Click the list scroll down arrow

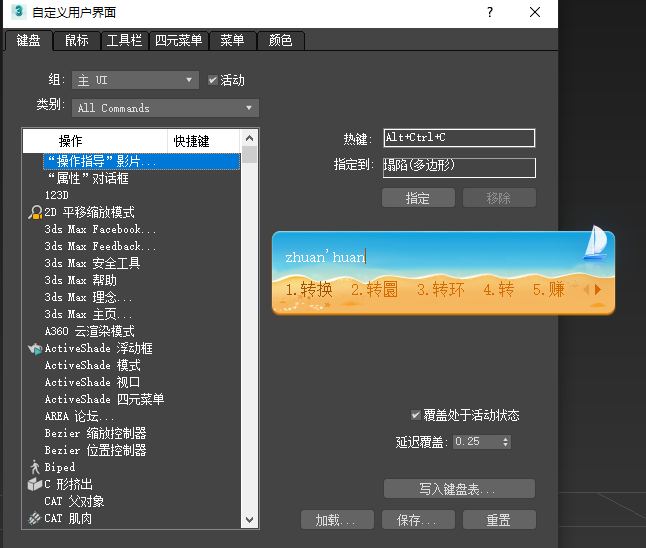[x=249, y=520]
